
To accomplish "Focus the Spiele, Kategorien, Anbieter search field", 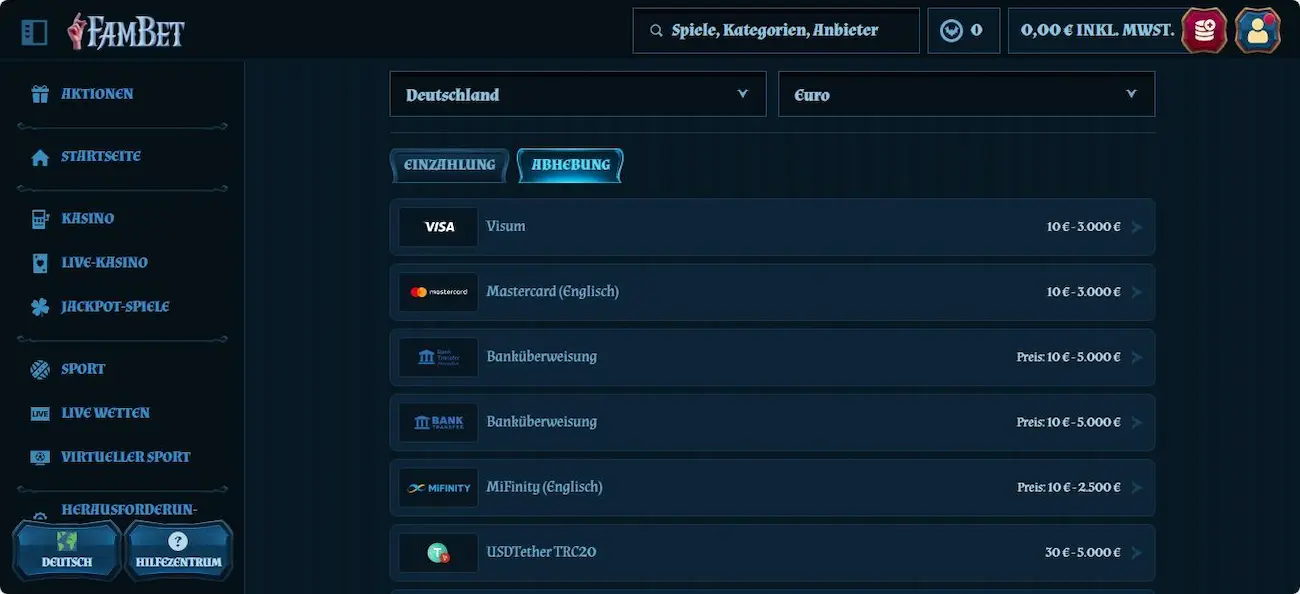I will tap(776, 31).
